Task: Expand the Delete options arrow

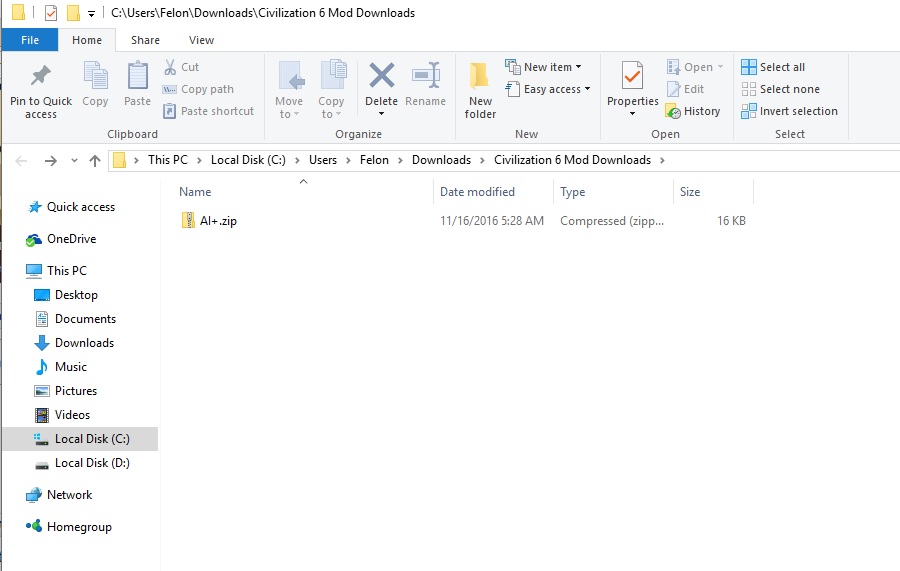Action: (381, 114)
